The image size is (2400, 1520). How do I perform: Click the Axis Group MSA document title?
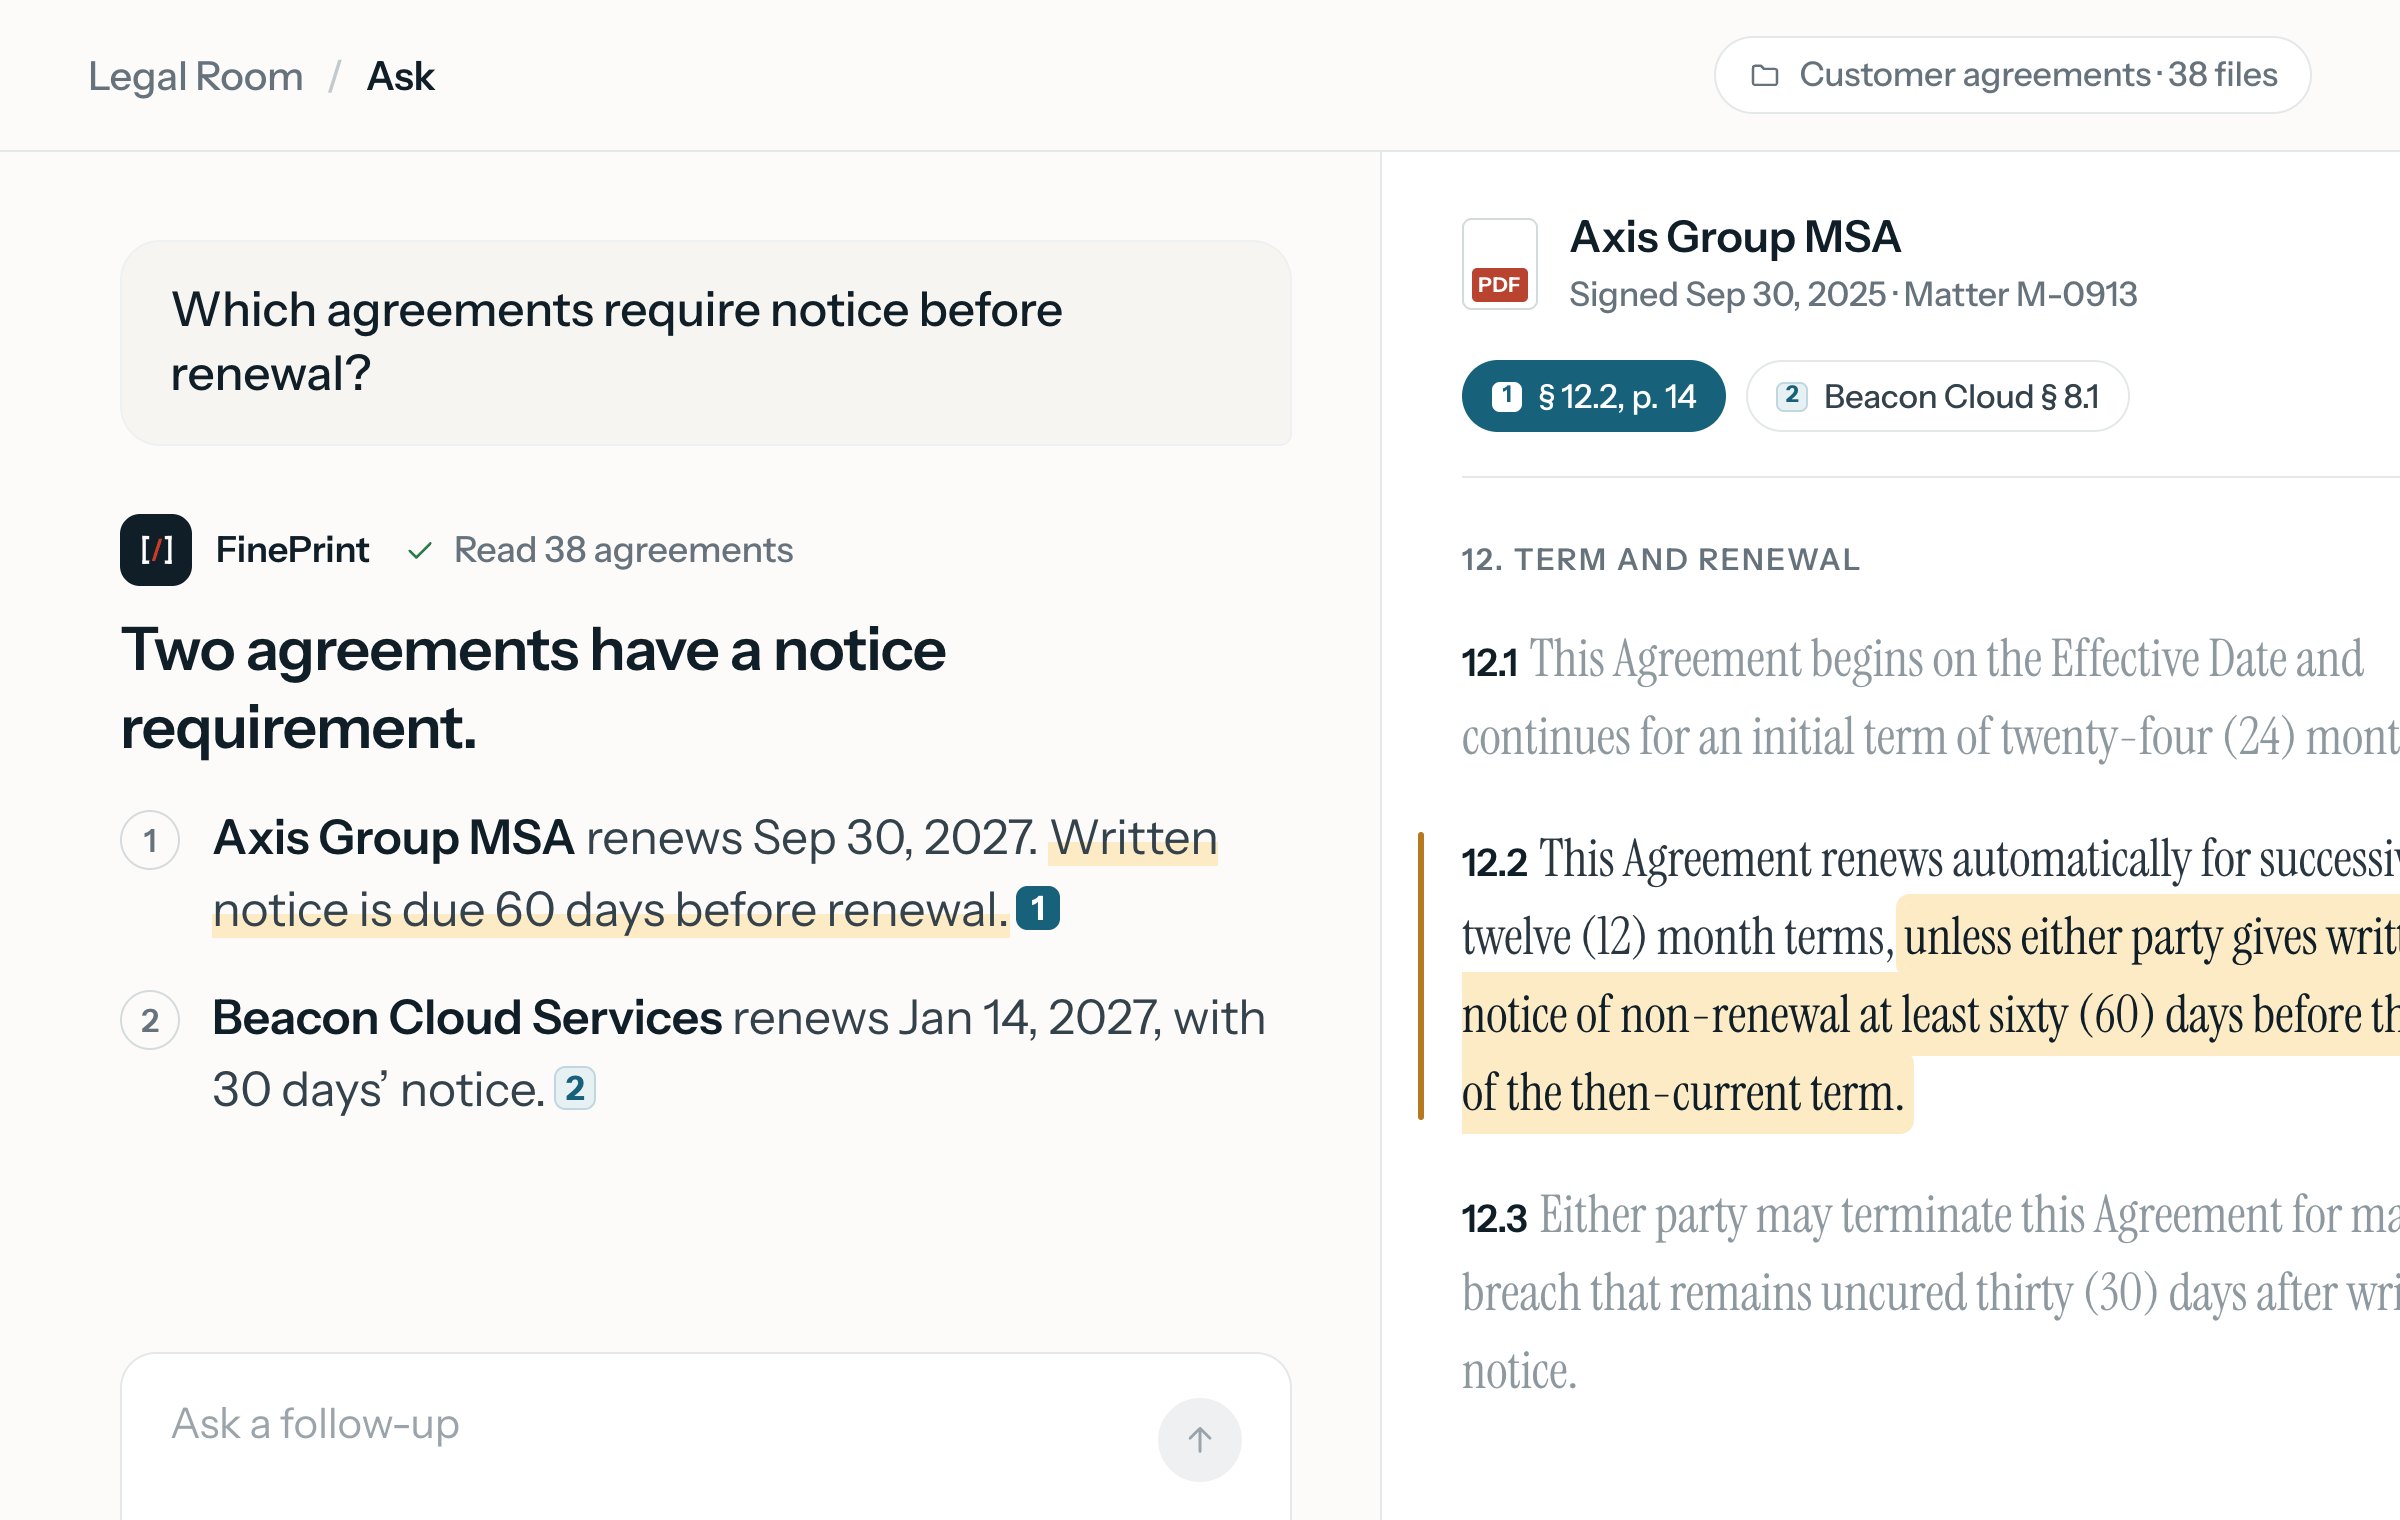point(1734,237)
